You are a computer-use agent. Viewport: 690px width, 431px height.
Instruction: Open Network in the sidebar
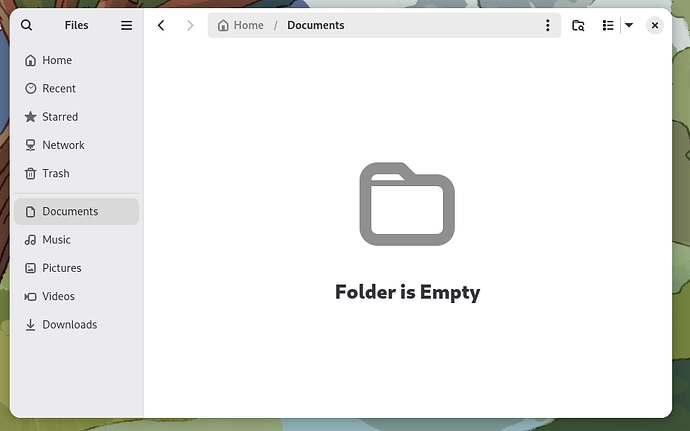pyautogui.click(x=77, y=145)
